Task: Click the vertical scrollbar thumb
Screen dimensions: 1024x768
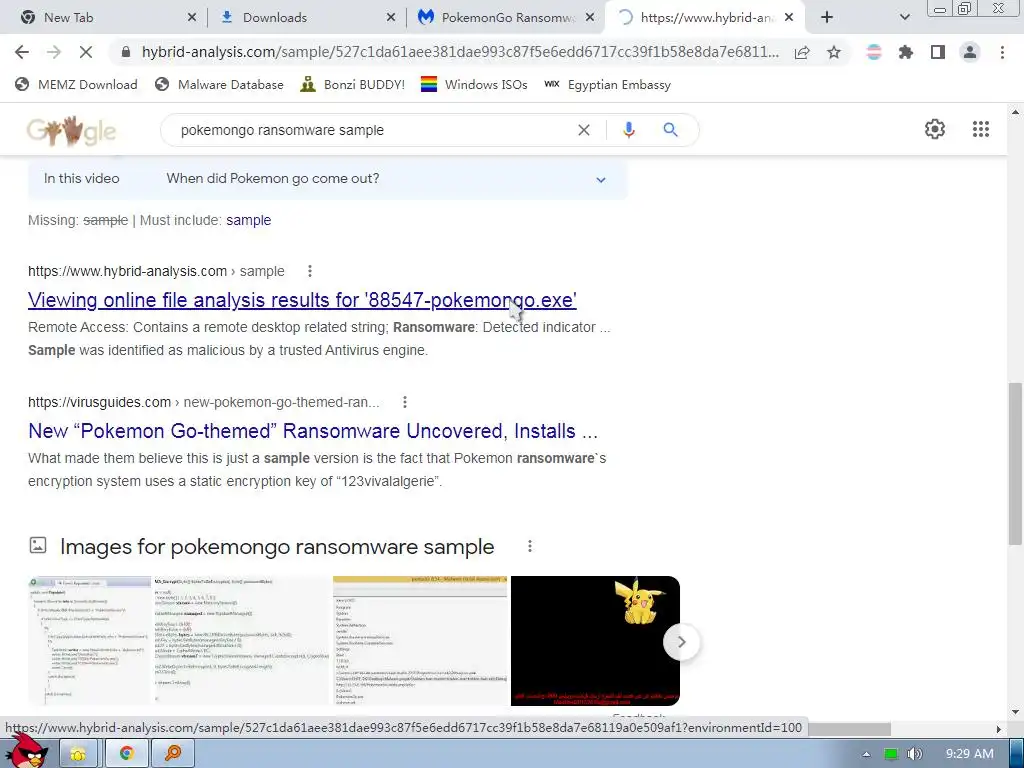Action: [x=1015, y=464]
